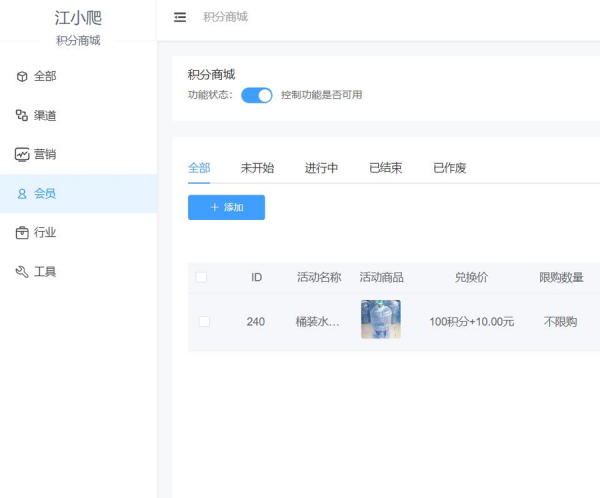
Task: Open the 会员 sidebar menu label
Action: (45, 194)
